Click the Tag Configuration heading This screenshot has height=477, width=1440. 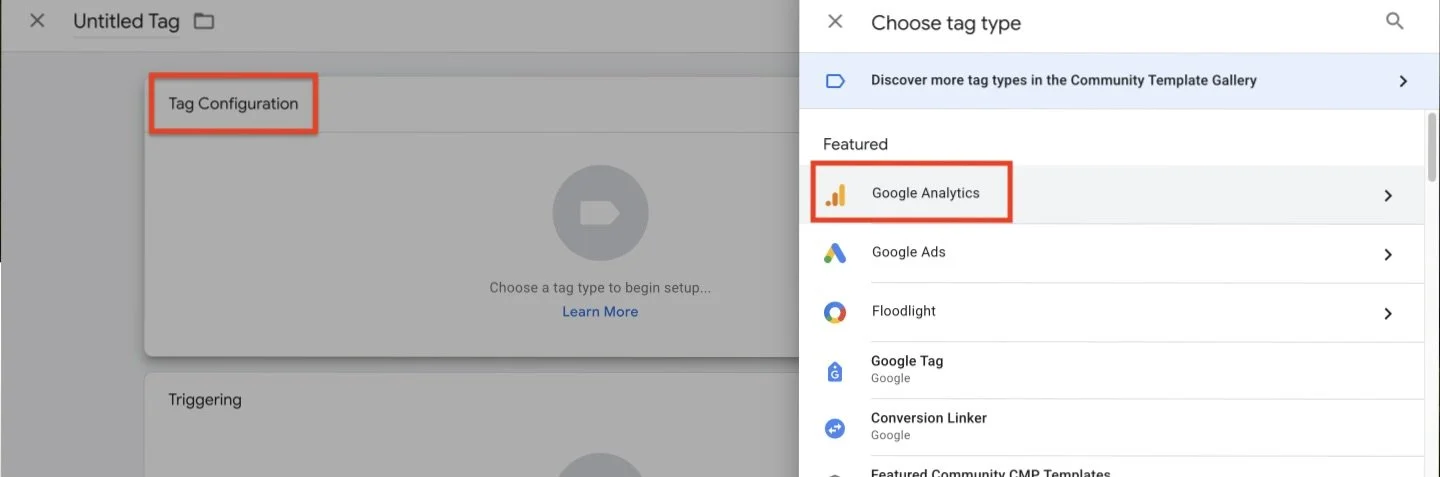click(x=233, y=104)
